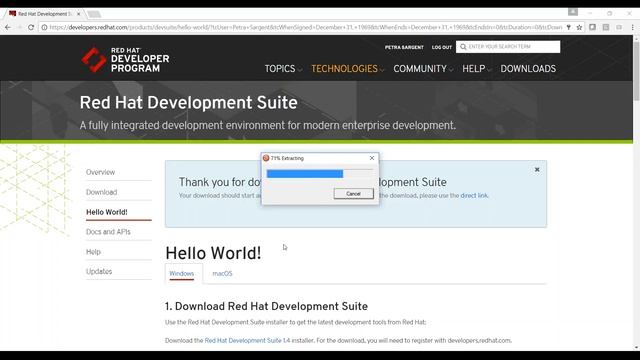Expand the Help menu in header

476,69
